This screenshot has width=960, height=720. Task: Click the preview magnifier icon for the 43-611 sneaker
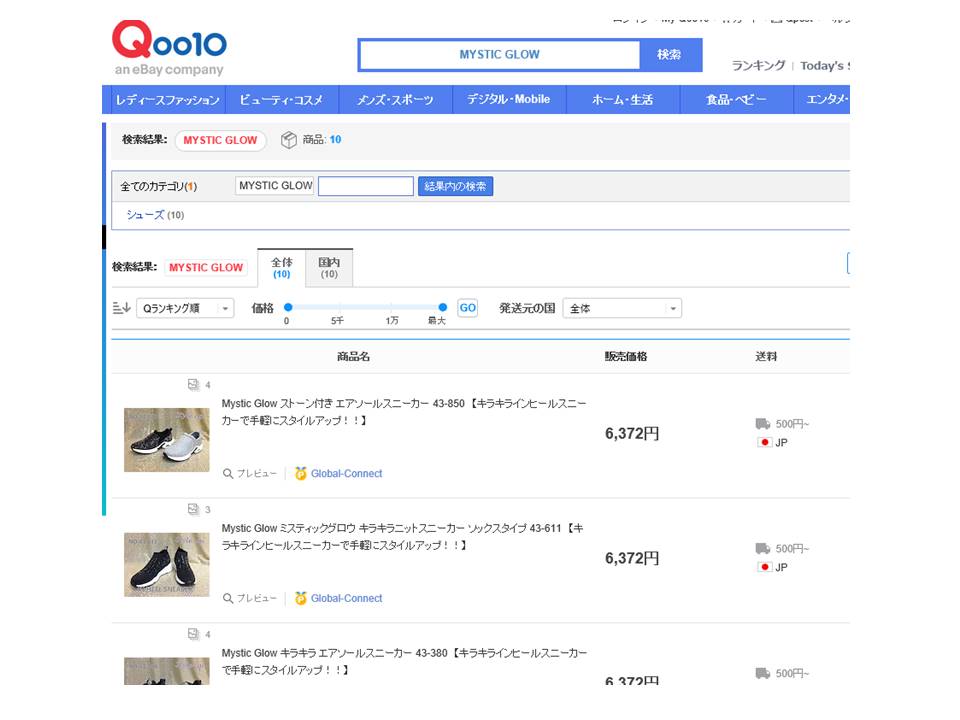[228, 598]
